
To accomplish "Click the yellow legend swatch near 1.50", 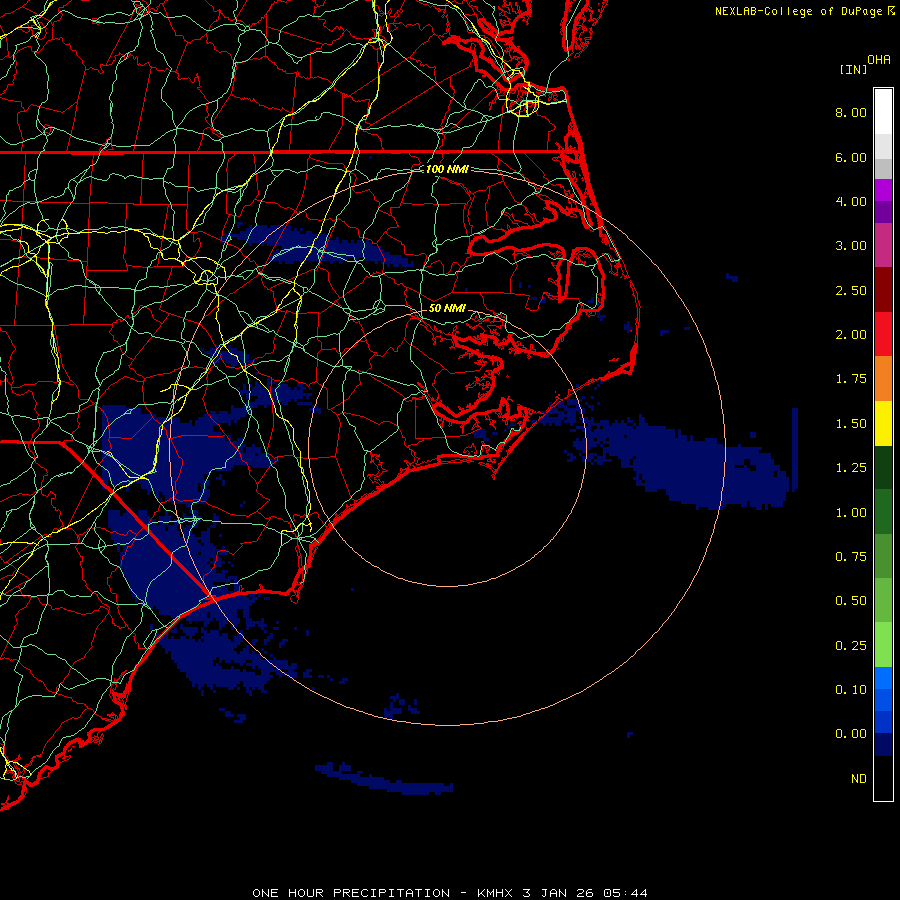I will [883, 423].
